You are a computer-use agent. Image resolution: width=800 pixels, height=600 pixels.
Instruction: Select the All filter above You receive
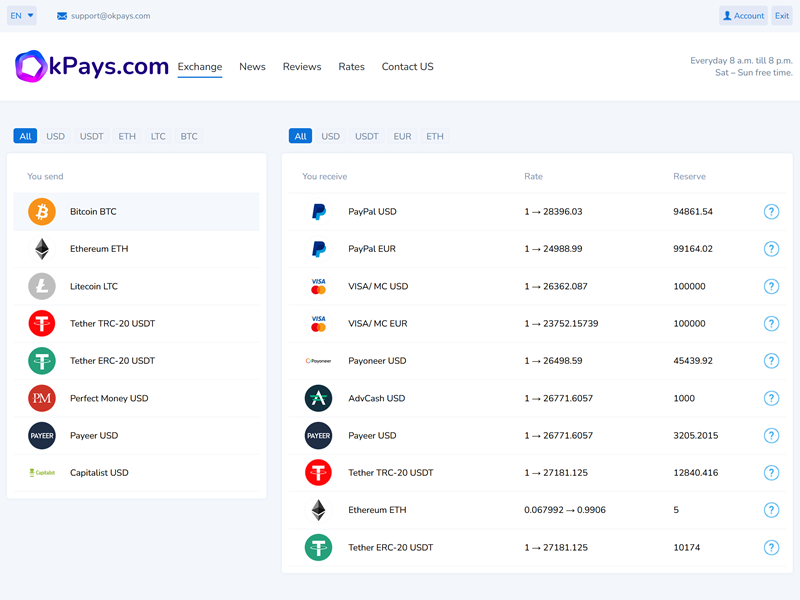coord(301,136)
